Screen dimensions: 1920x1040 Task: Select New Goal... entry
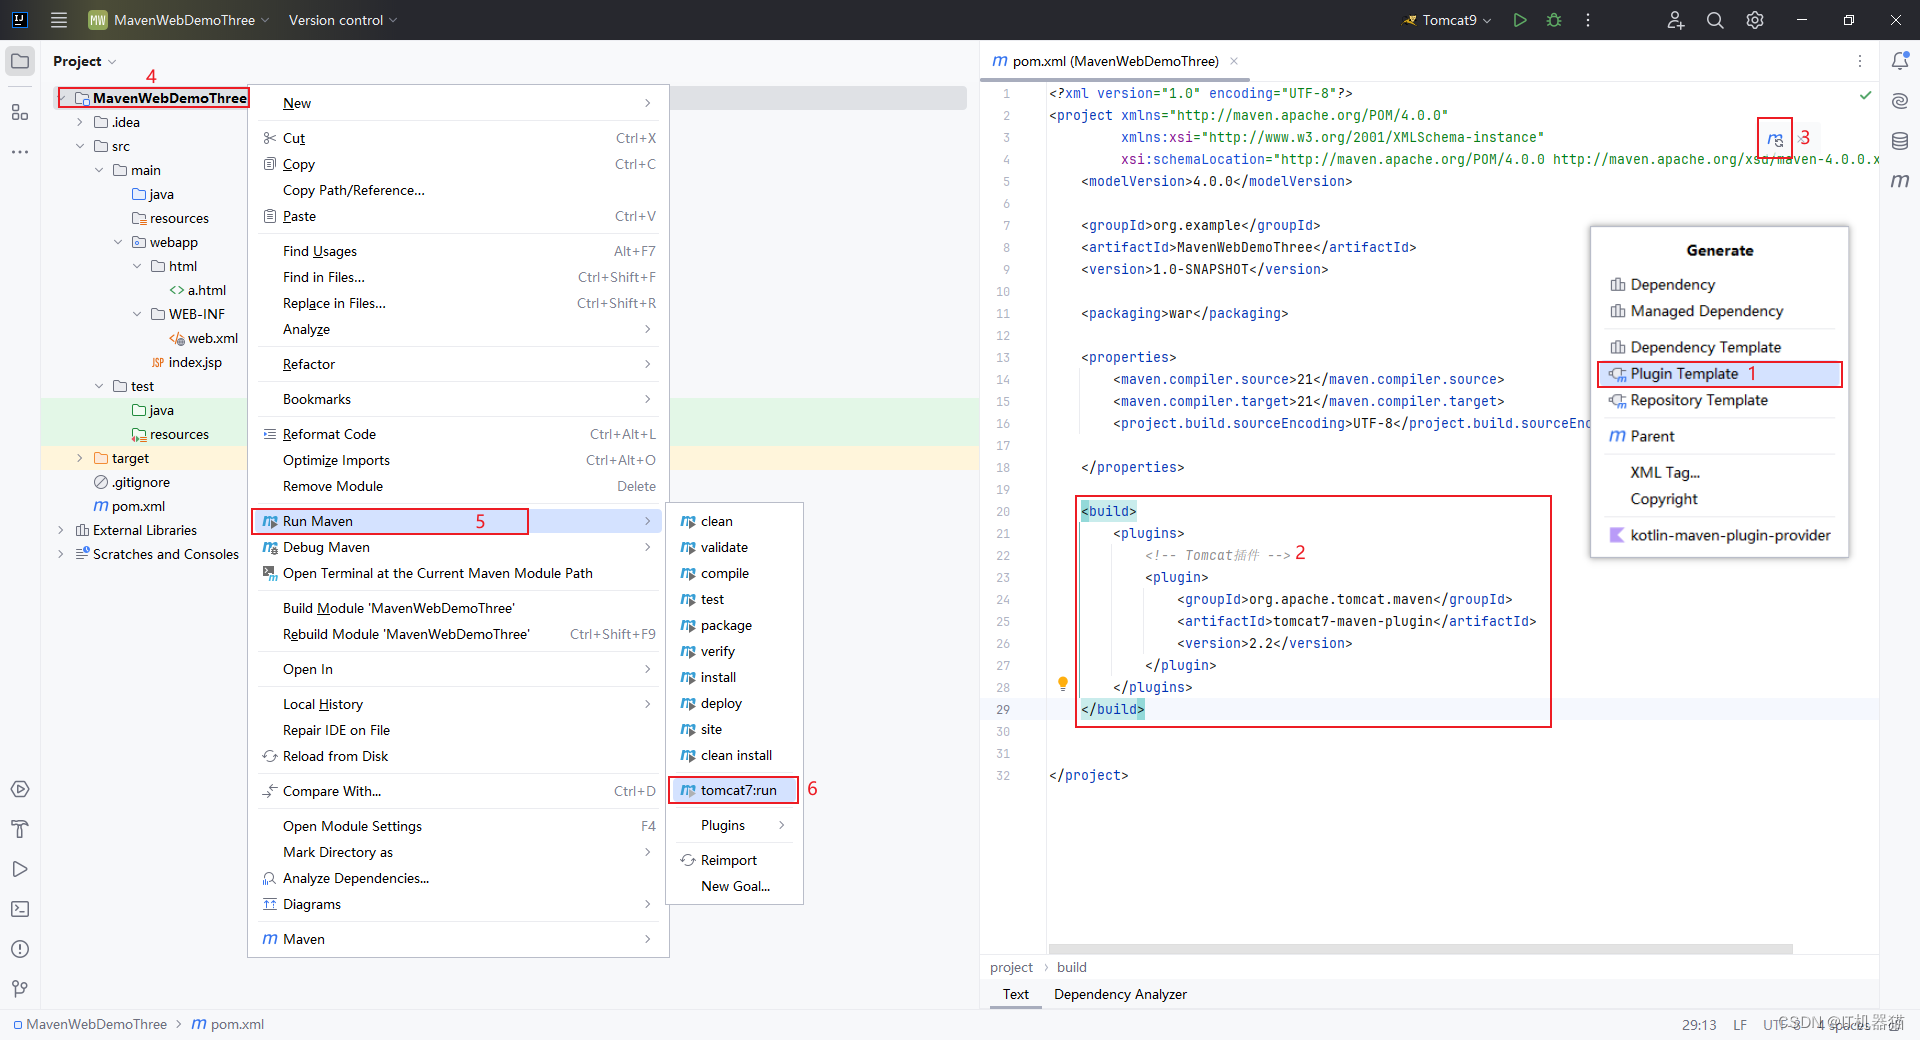pos(734,886)
